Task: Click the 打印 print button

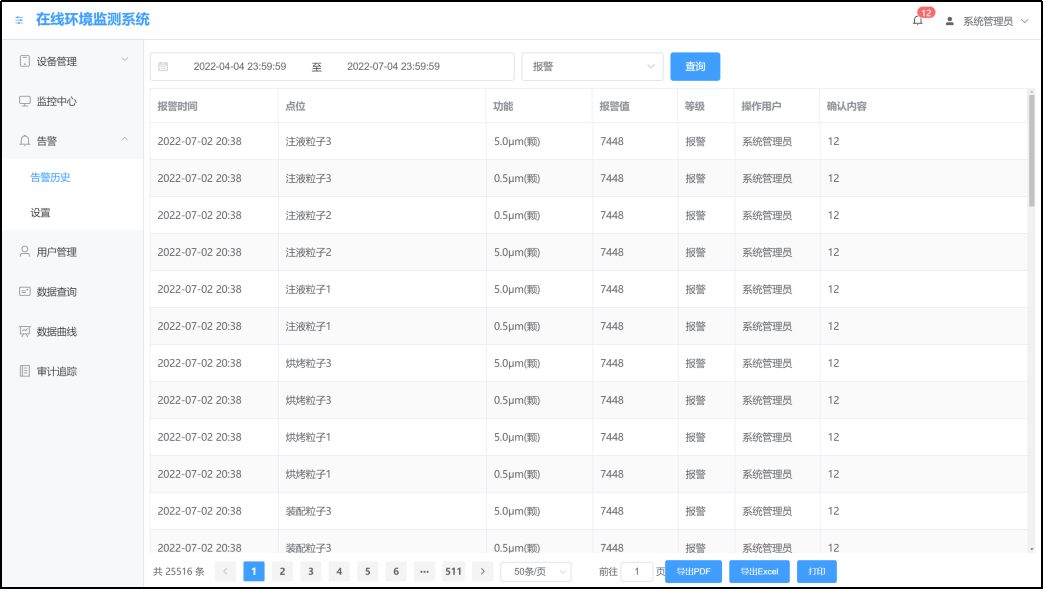Action: pos(817,572)
